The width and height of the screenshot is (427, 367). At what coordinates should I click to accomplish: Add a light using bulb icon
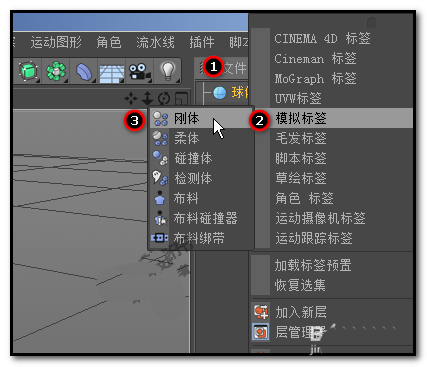coord(167,71)
